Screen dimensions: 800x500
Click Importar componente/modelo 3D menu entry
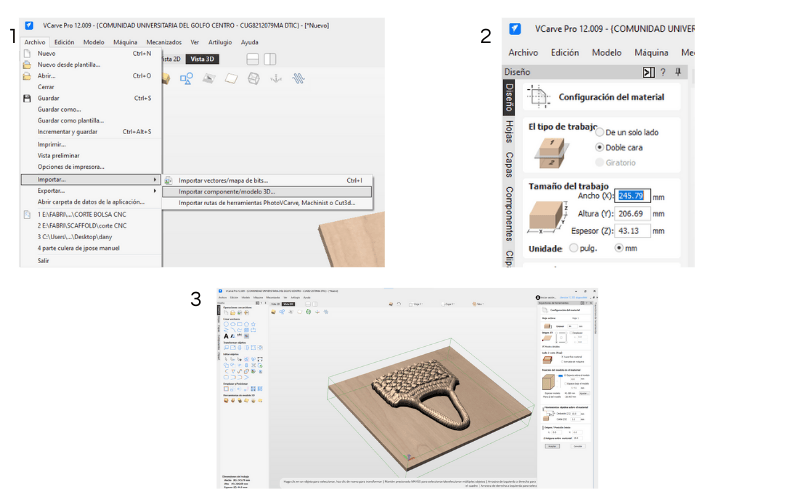pyautogui.click(x=226, y=191)
